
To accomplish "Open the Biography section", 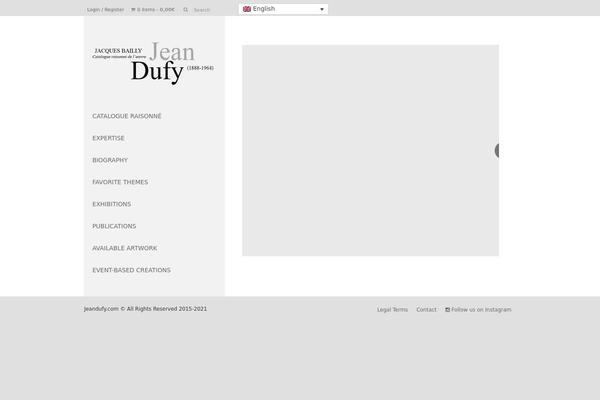I will [x=110, y=160].
